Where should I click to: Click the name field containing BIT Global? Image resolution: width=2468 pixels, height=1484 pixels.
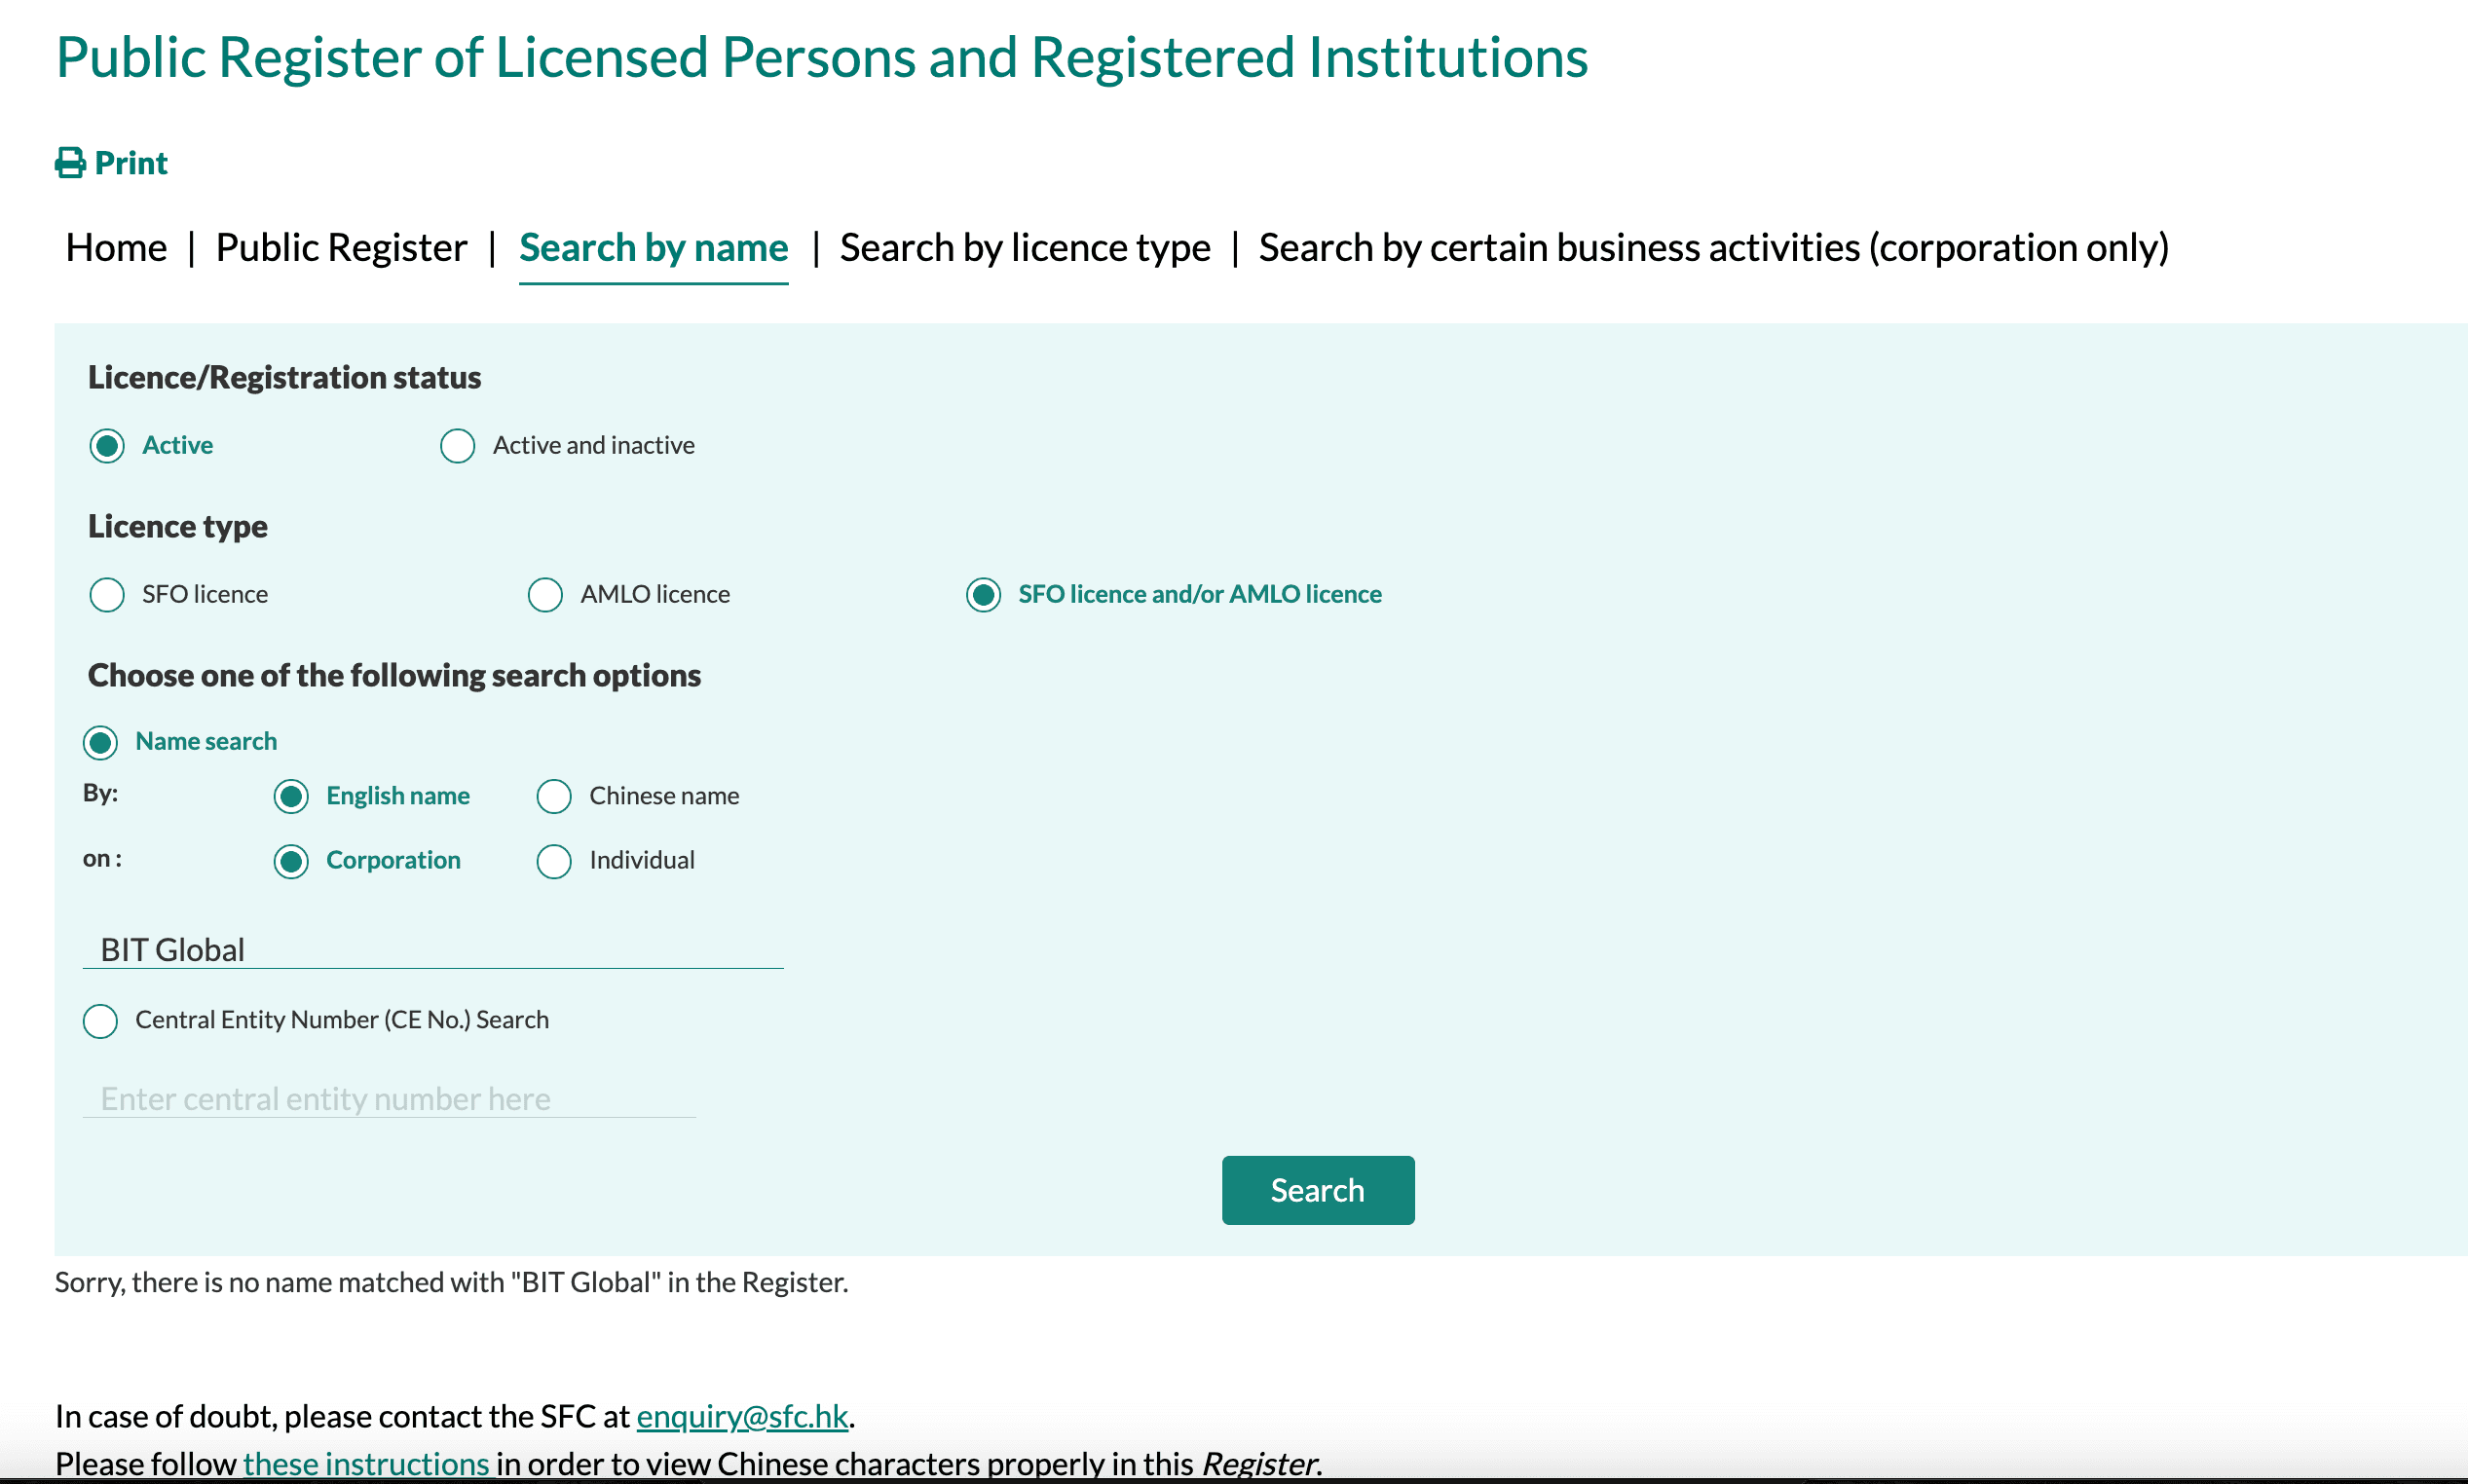click(432, 949)
